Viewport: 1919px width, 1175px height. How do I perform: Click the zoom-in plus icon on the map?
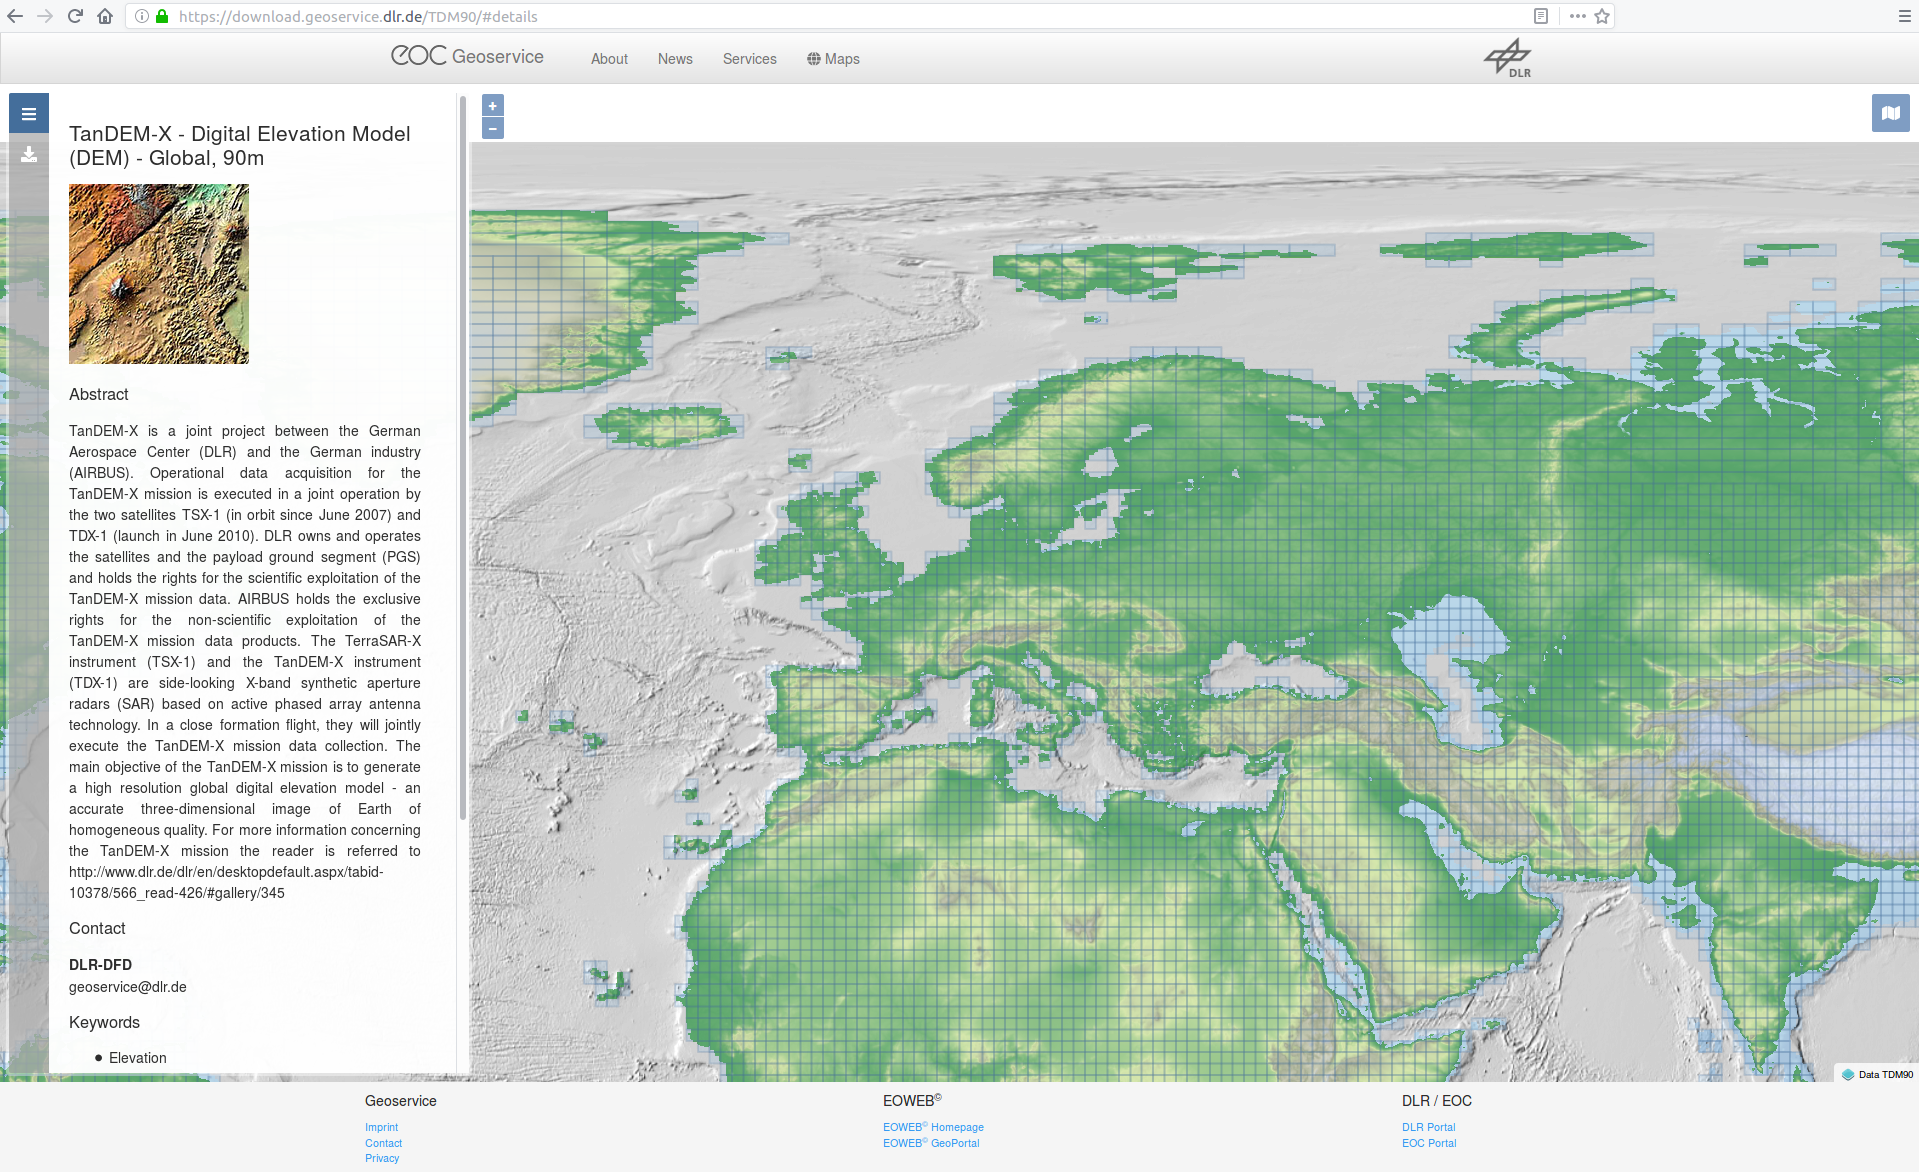[492, 105]
